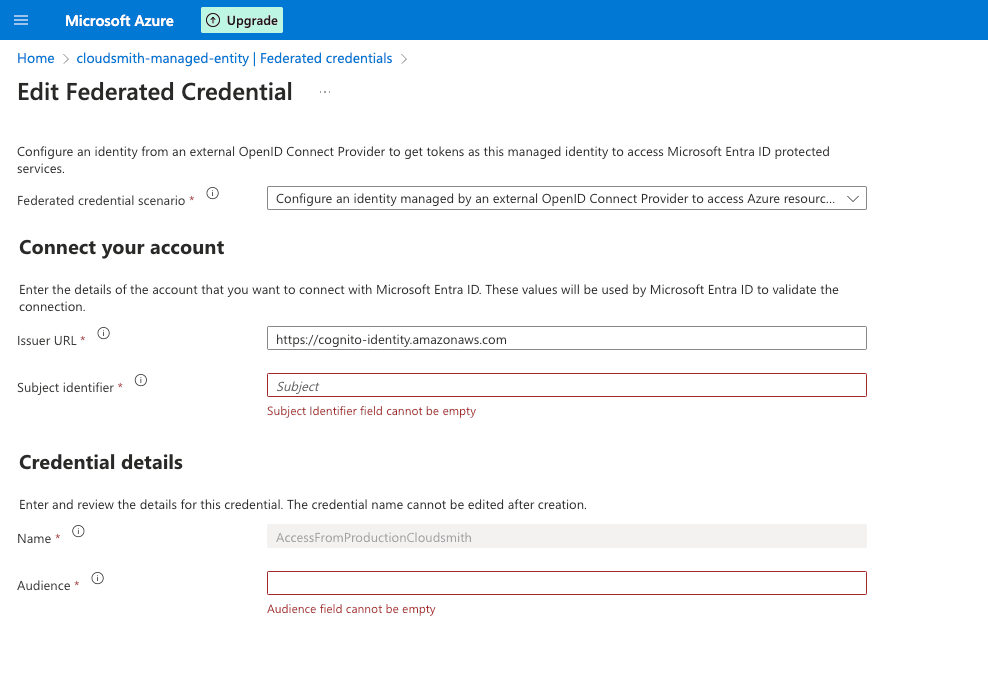
Task: Go to Home breadcrumb
Action: coord(36,59)
